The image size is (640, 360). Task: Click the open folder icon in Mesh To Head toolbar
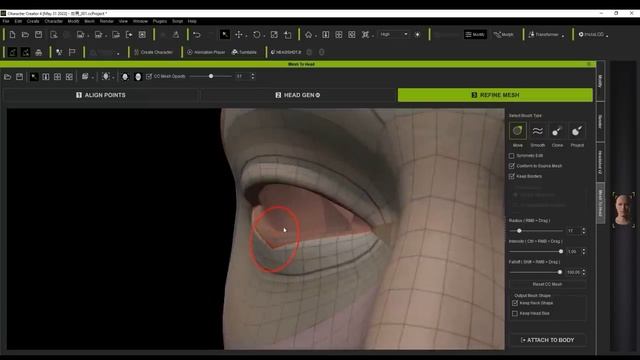tap(7, 77)
